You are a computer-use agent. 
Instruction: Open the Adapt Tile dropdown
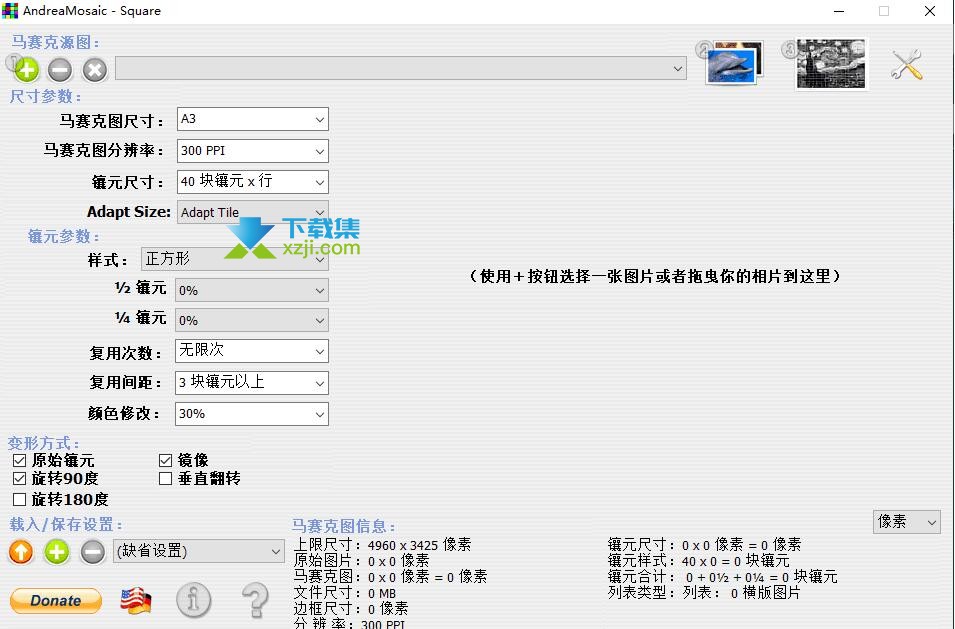253,212
